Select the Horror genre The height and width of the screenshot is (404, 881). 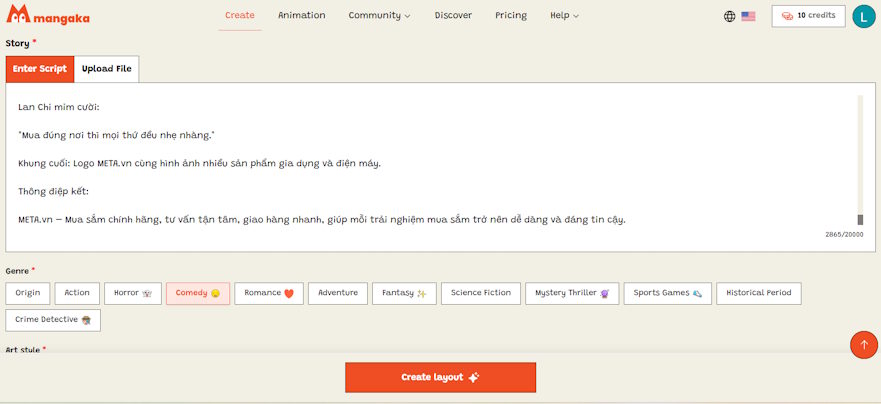[x=133, y=293]
